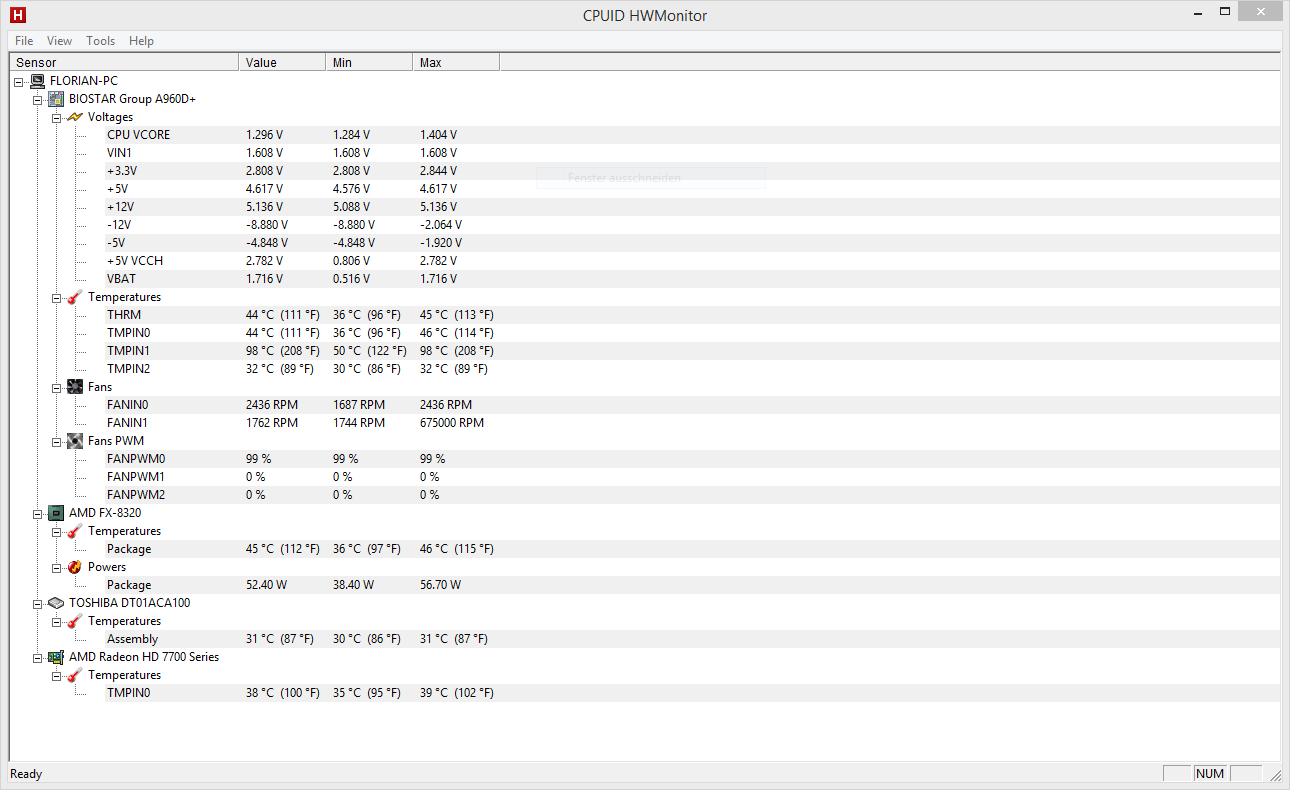The height and width of the screenshot is (790, 1290).
Task: Collapse the Powers branch
Action: (x=57, y=568)
